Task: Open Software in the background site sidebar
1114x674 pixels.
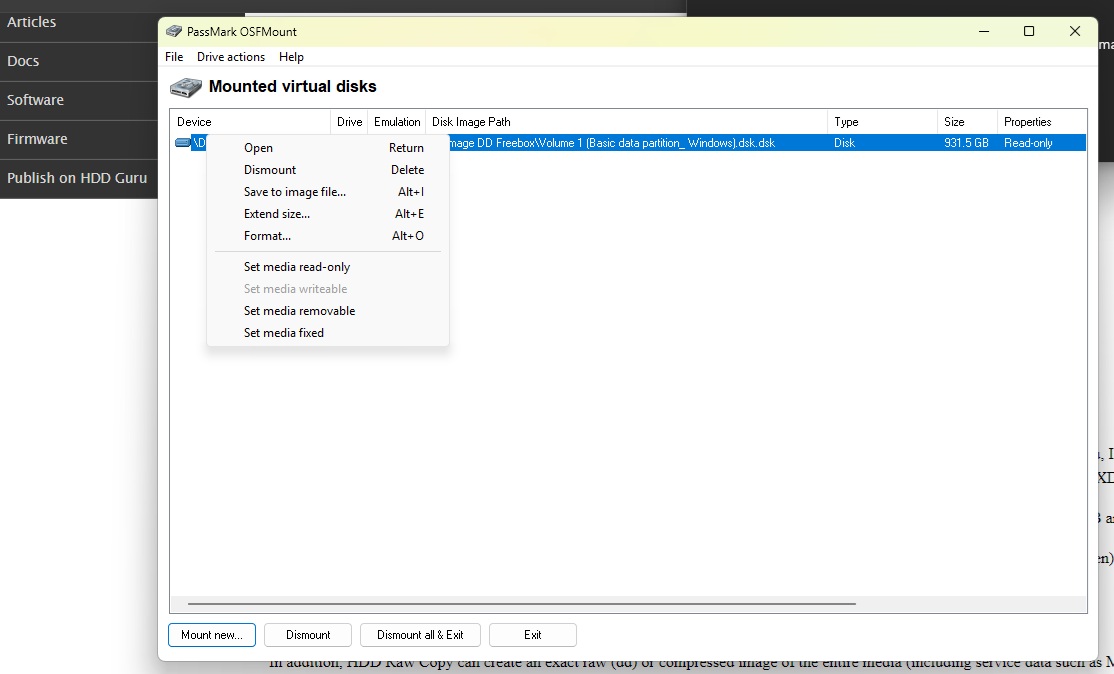Action: click(36, 100)
